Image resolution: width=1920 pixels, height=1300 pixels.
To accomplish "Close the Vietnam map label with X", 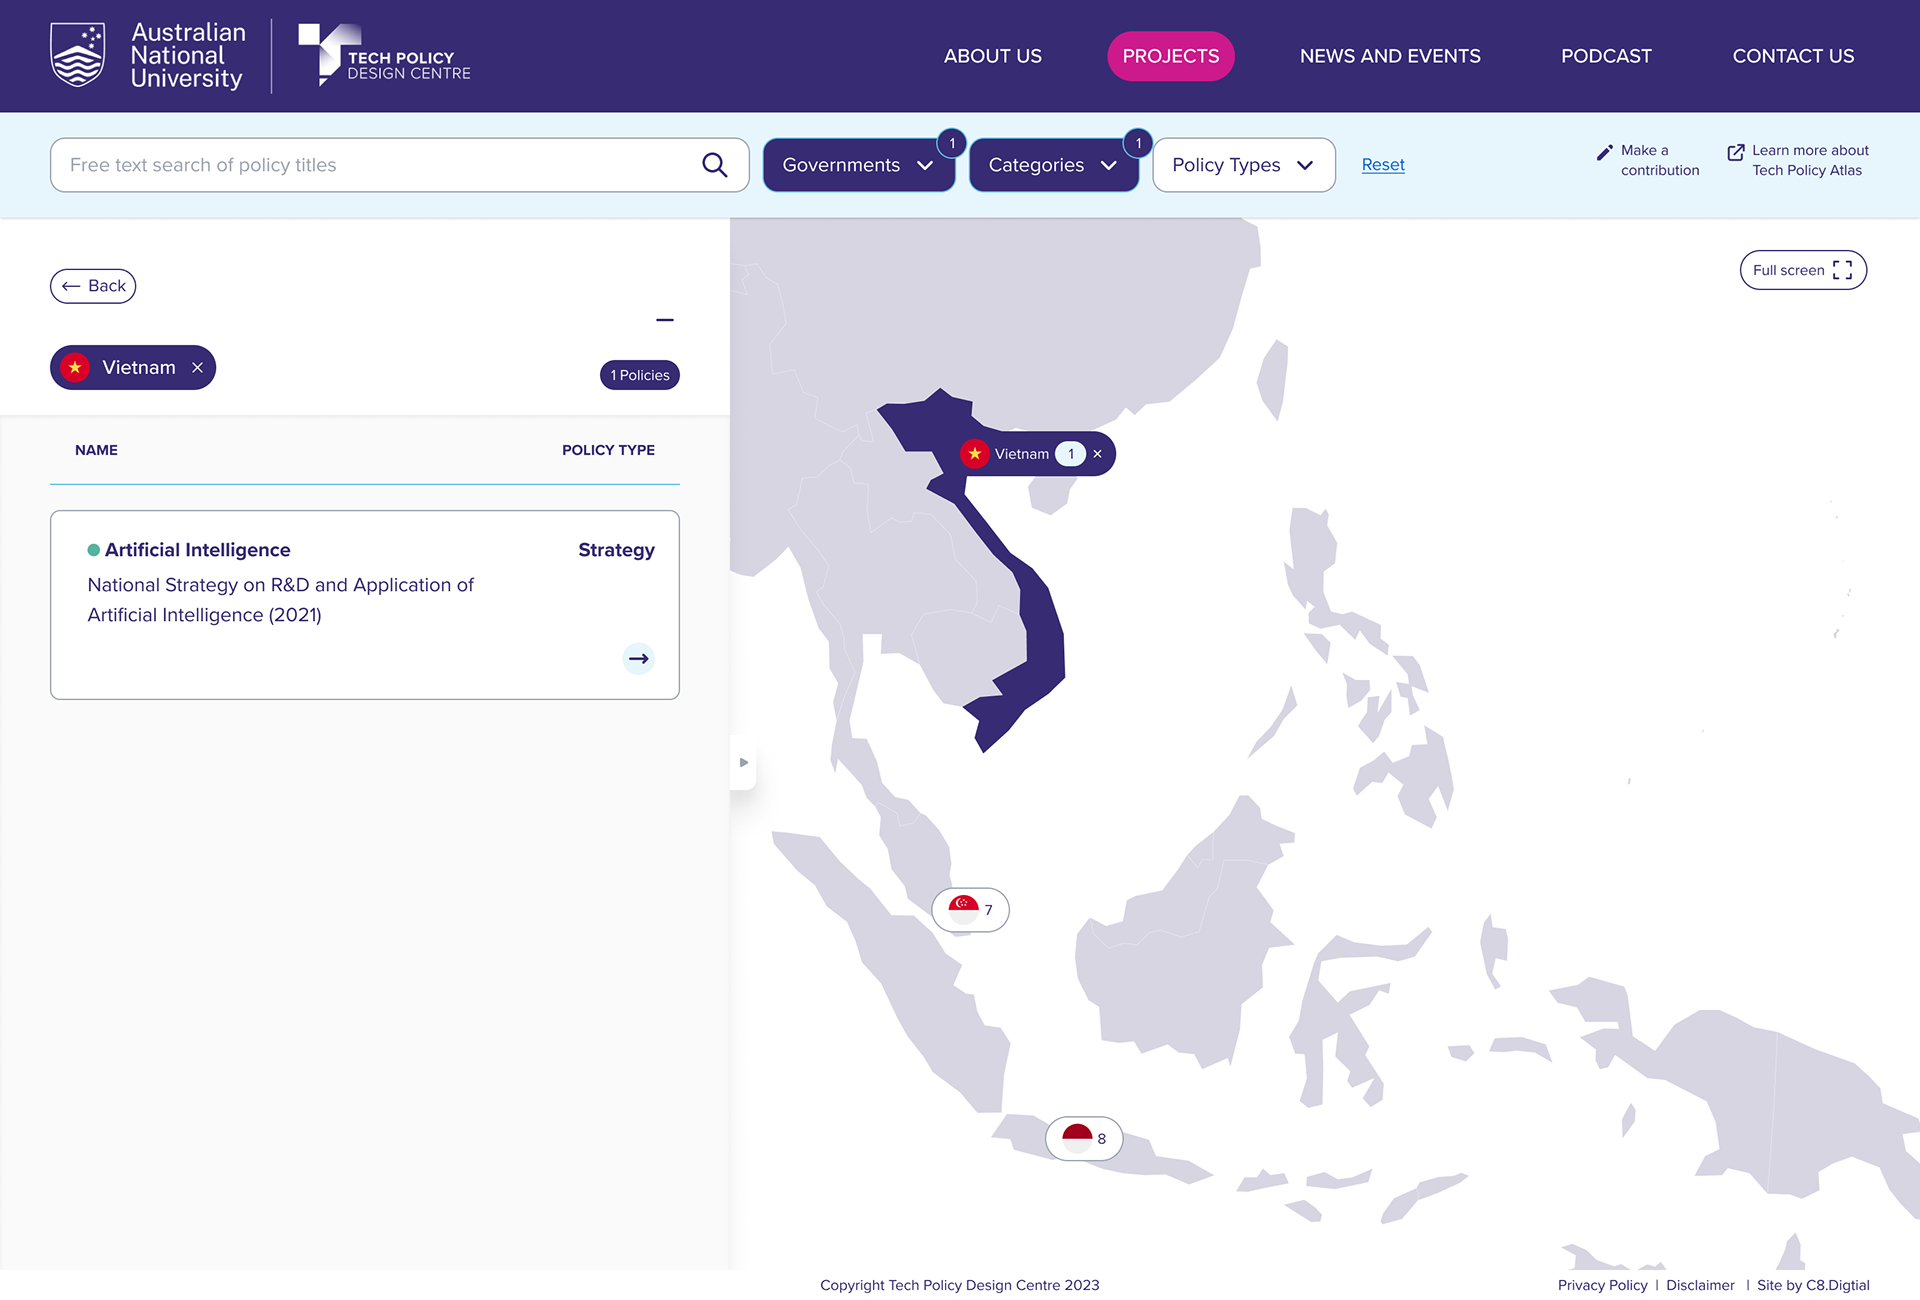I will click(1097, 454).
